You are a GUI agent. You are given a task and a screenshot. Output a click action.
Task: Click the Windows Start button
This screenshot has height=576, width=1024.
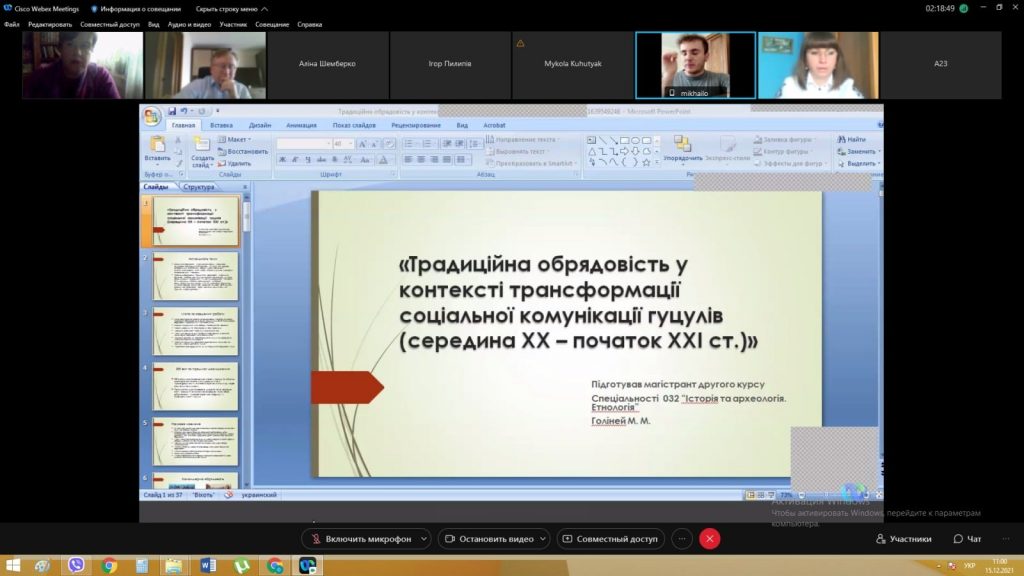point(12,565)
